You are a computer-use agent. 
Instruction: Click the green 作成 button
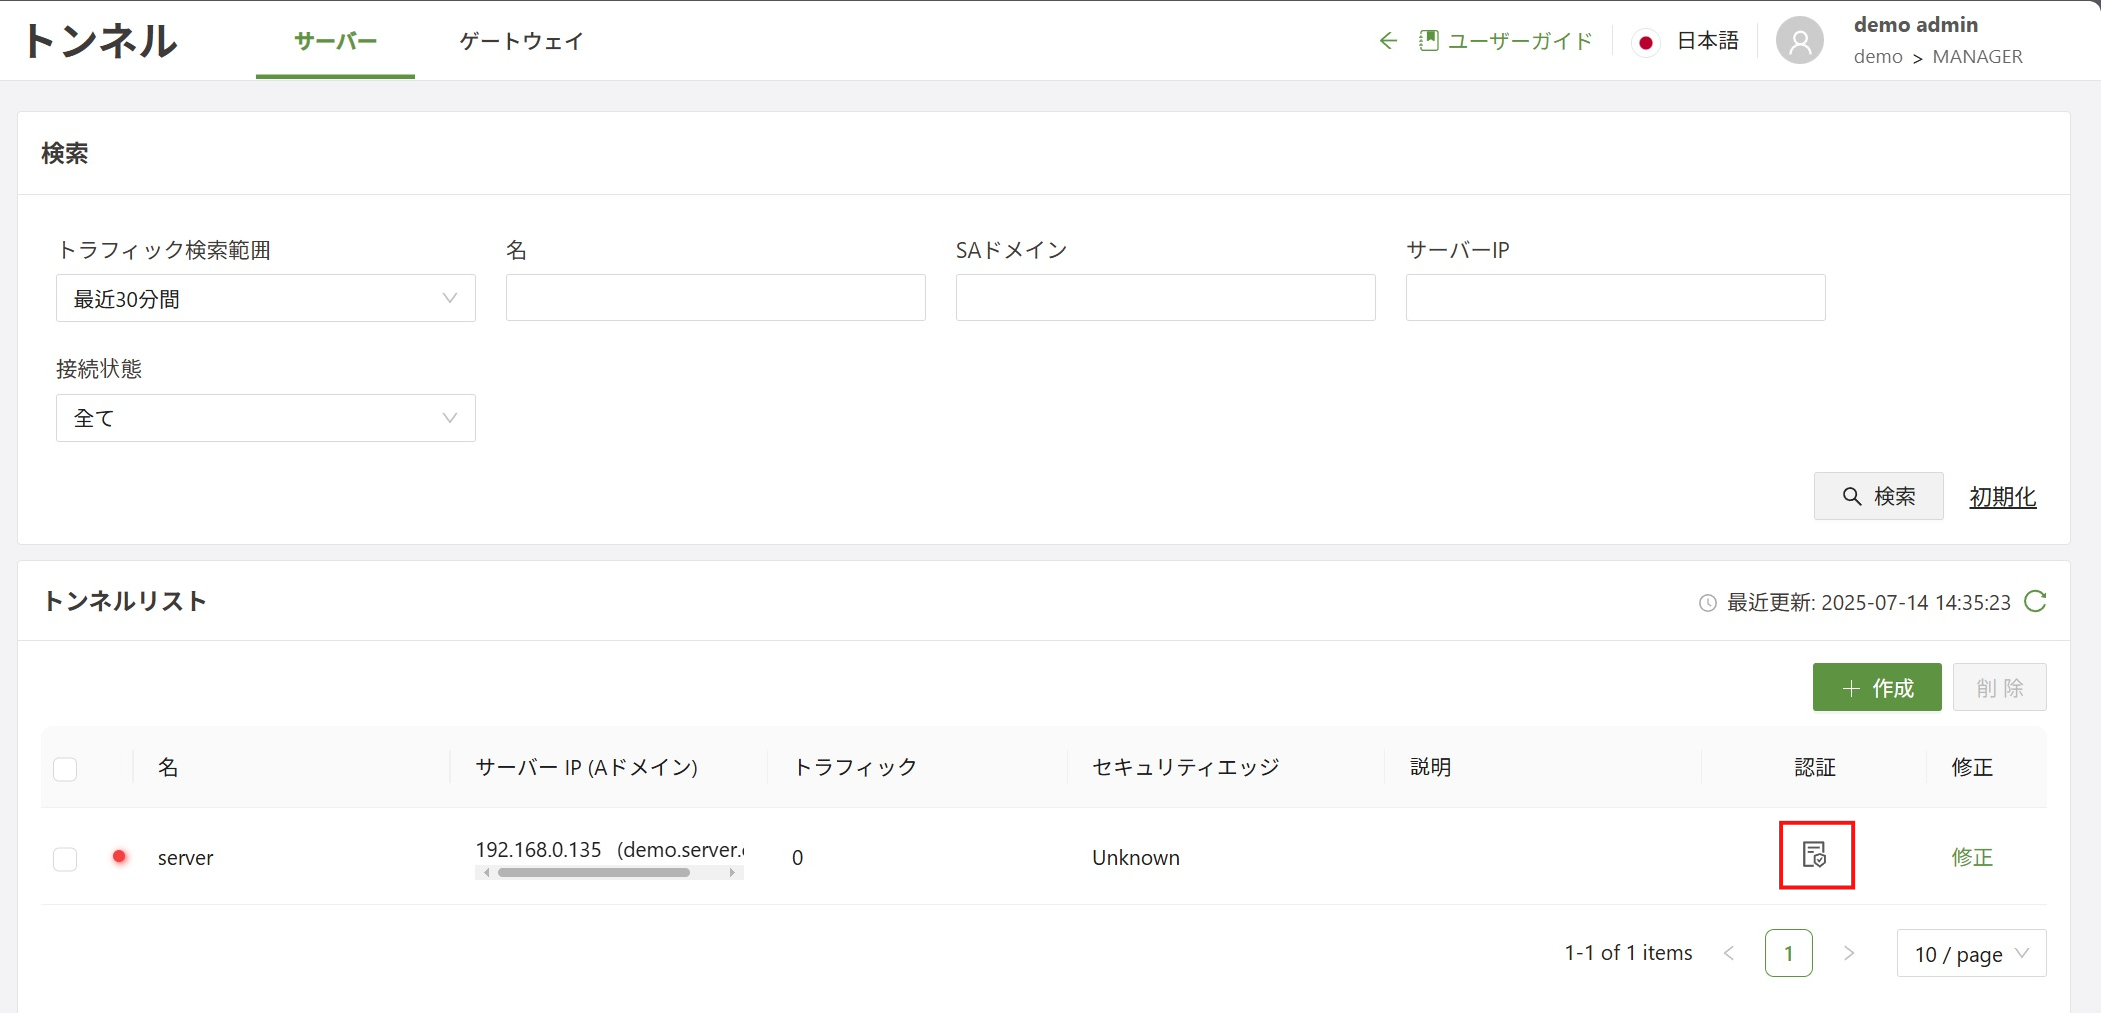[x=1876, y=688]
